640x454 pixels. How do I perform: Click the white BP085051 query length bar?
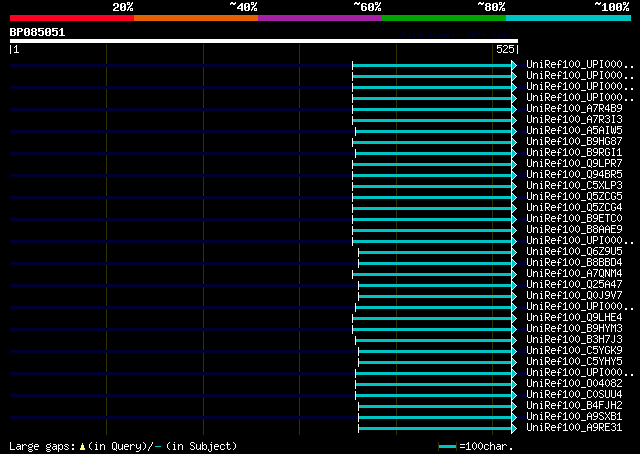pyautogui.click(x=264, y=41)
